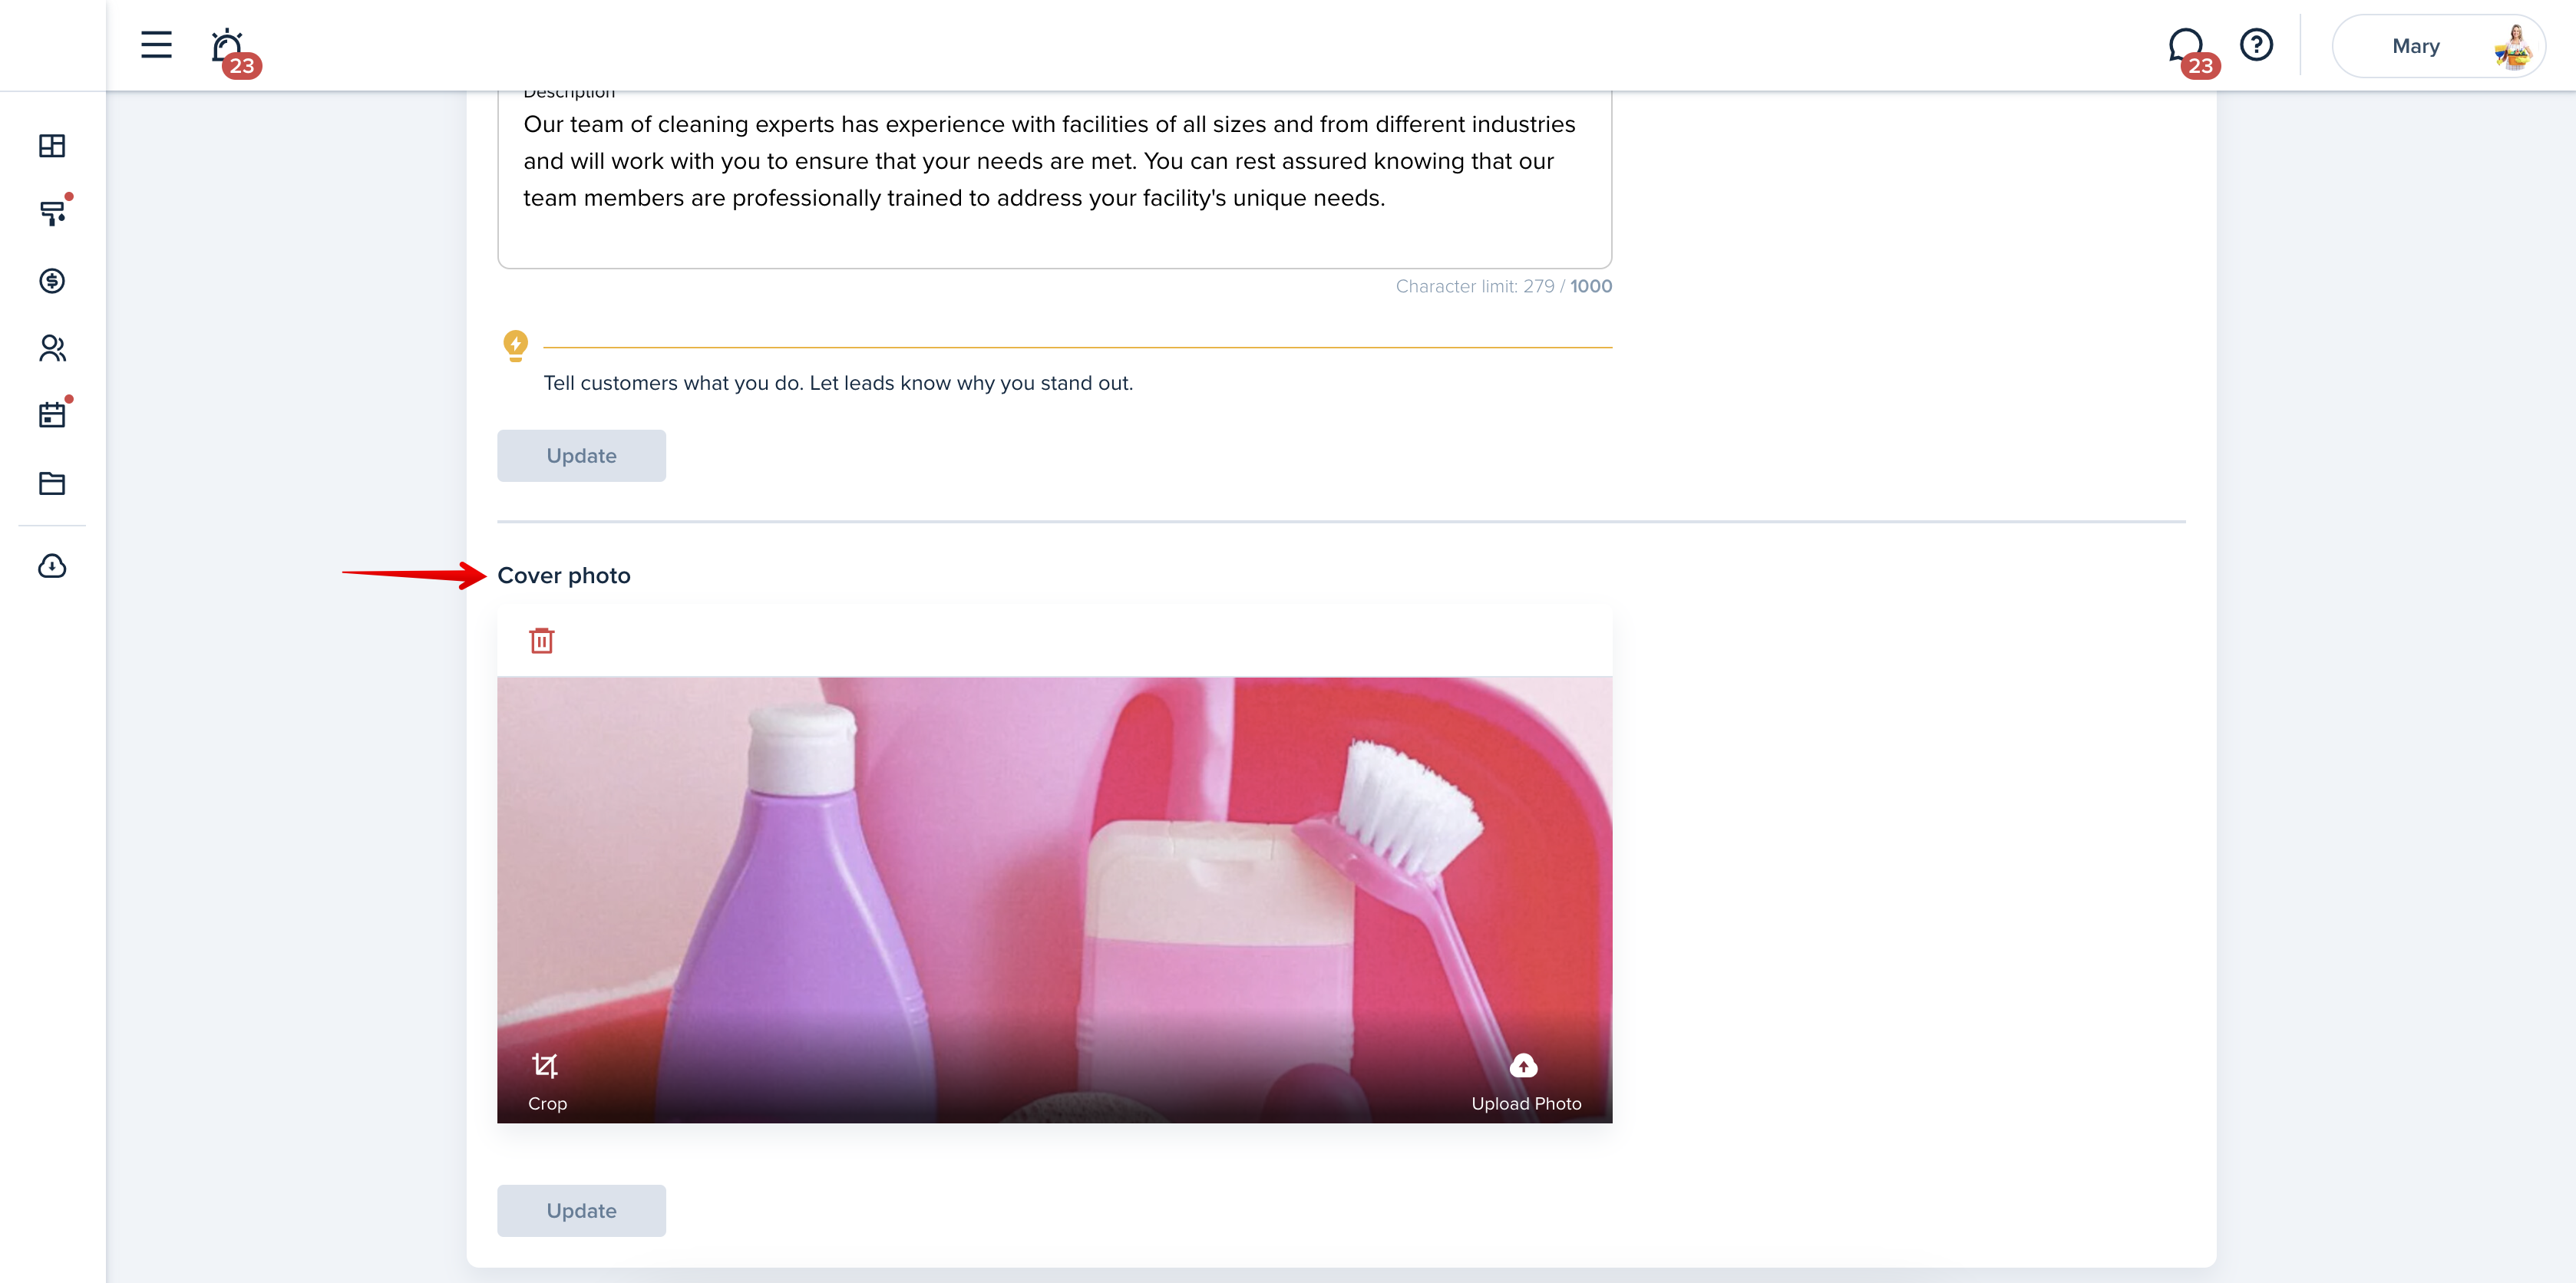2576x1283 pixels.
Task: Open the alarm bell notifications
Action: point(229,47)
